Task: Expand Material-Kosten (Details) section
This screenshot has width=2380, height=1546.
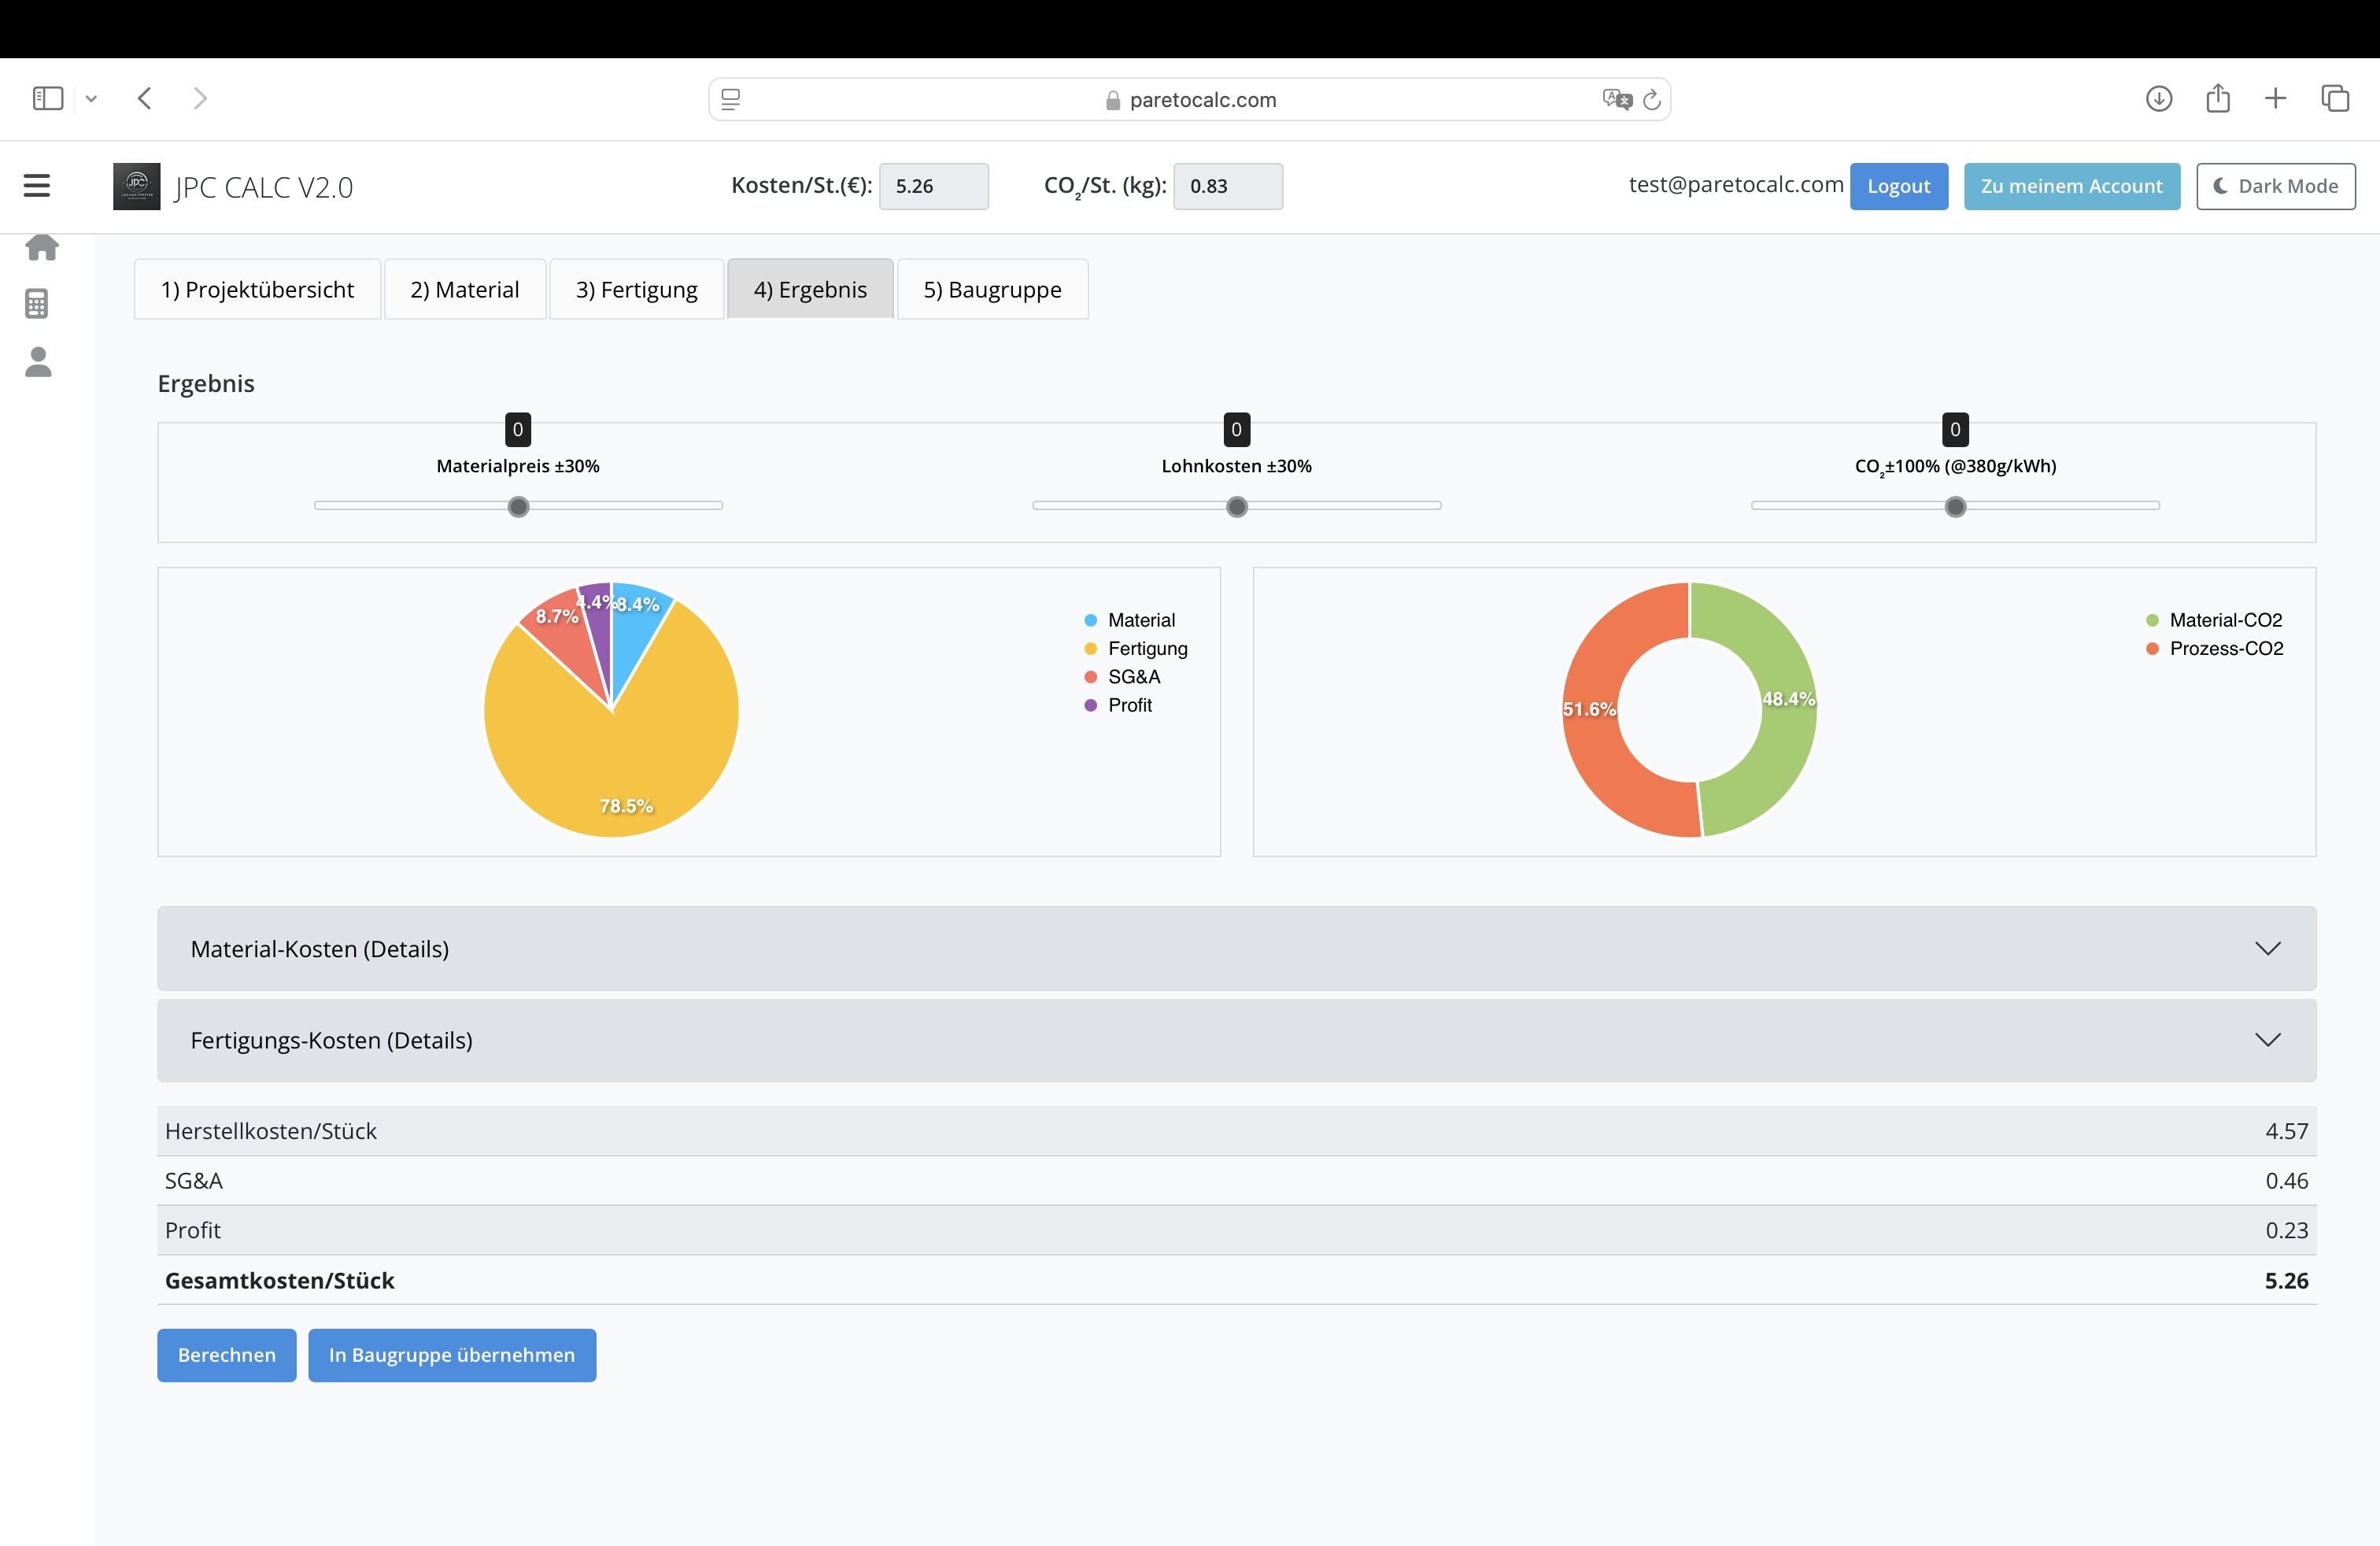Action: pyautogui.click(x=1237, y=949)
